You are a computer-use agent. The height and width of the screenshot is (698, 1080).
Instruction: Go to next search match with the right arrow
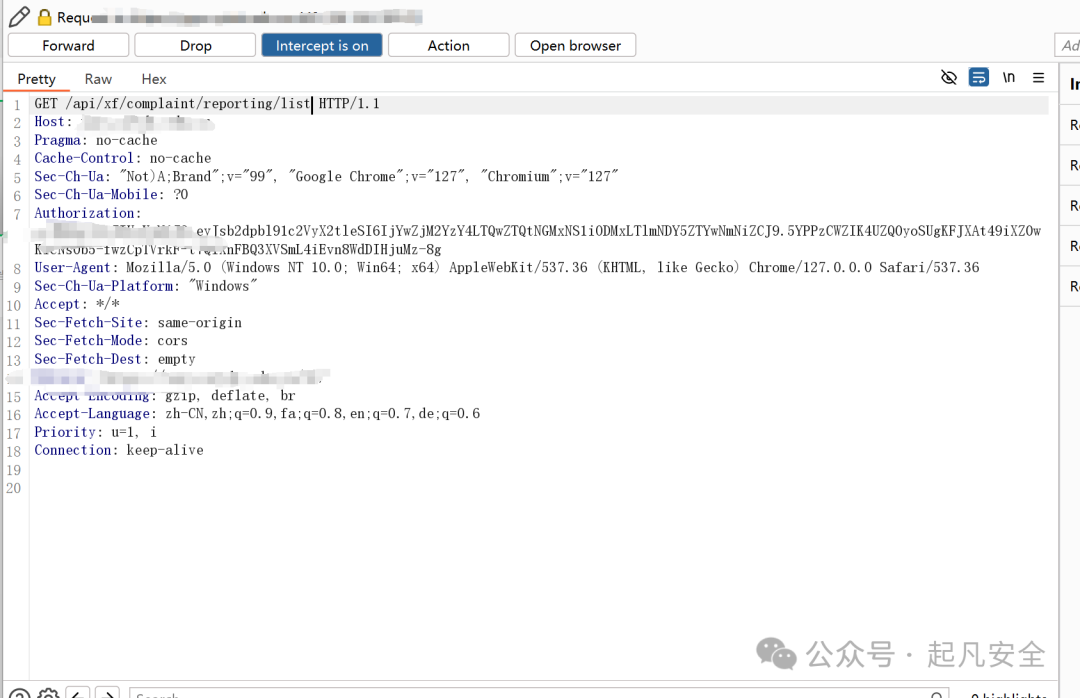107,693
